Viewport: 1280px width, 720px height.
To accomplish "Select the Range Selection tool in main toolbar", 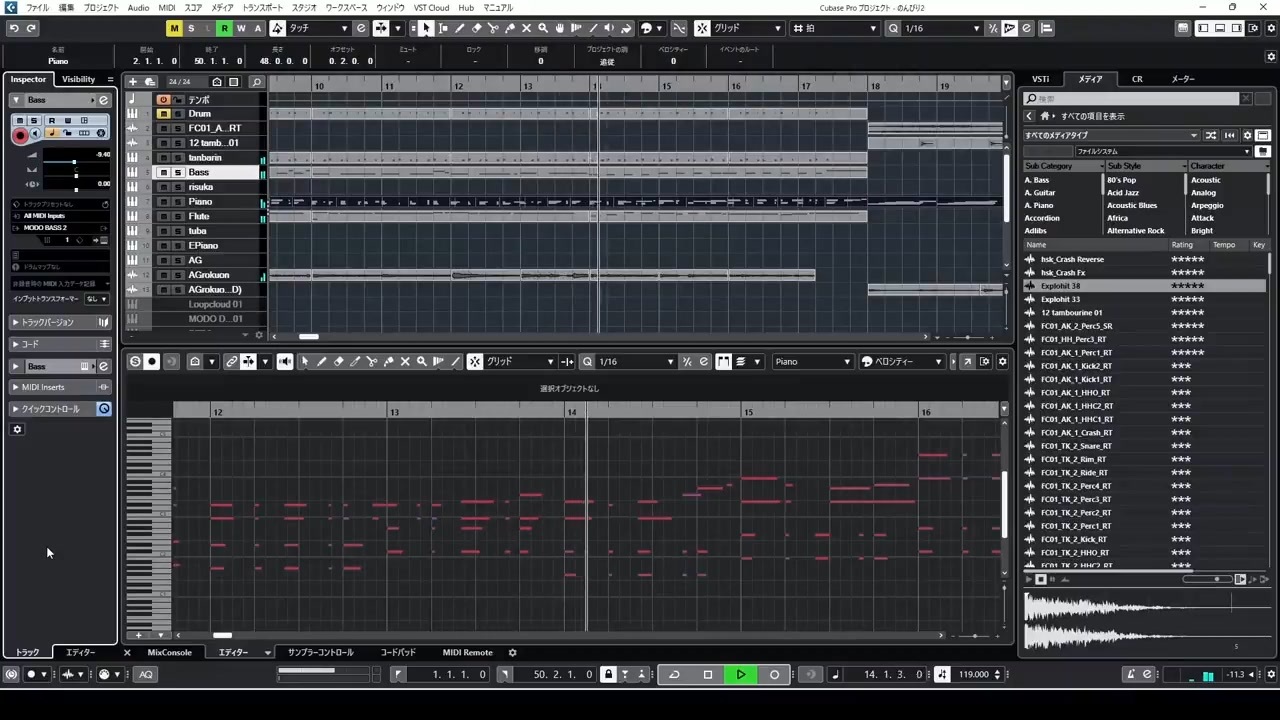I will coord(443,28).
